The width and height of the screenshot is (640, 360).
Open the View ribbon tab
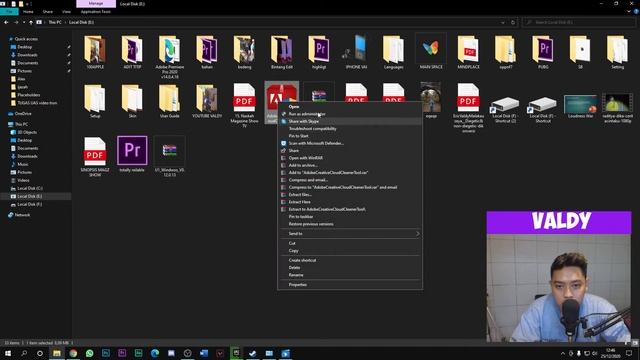[x=67, y=12]
